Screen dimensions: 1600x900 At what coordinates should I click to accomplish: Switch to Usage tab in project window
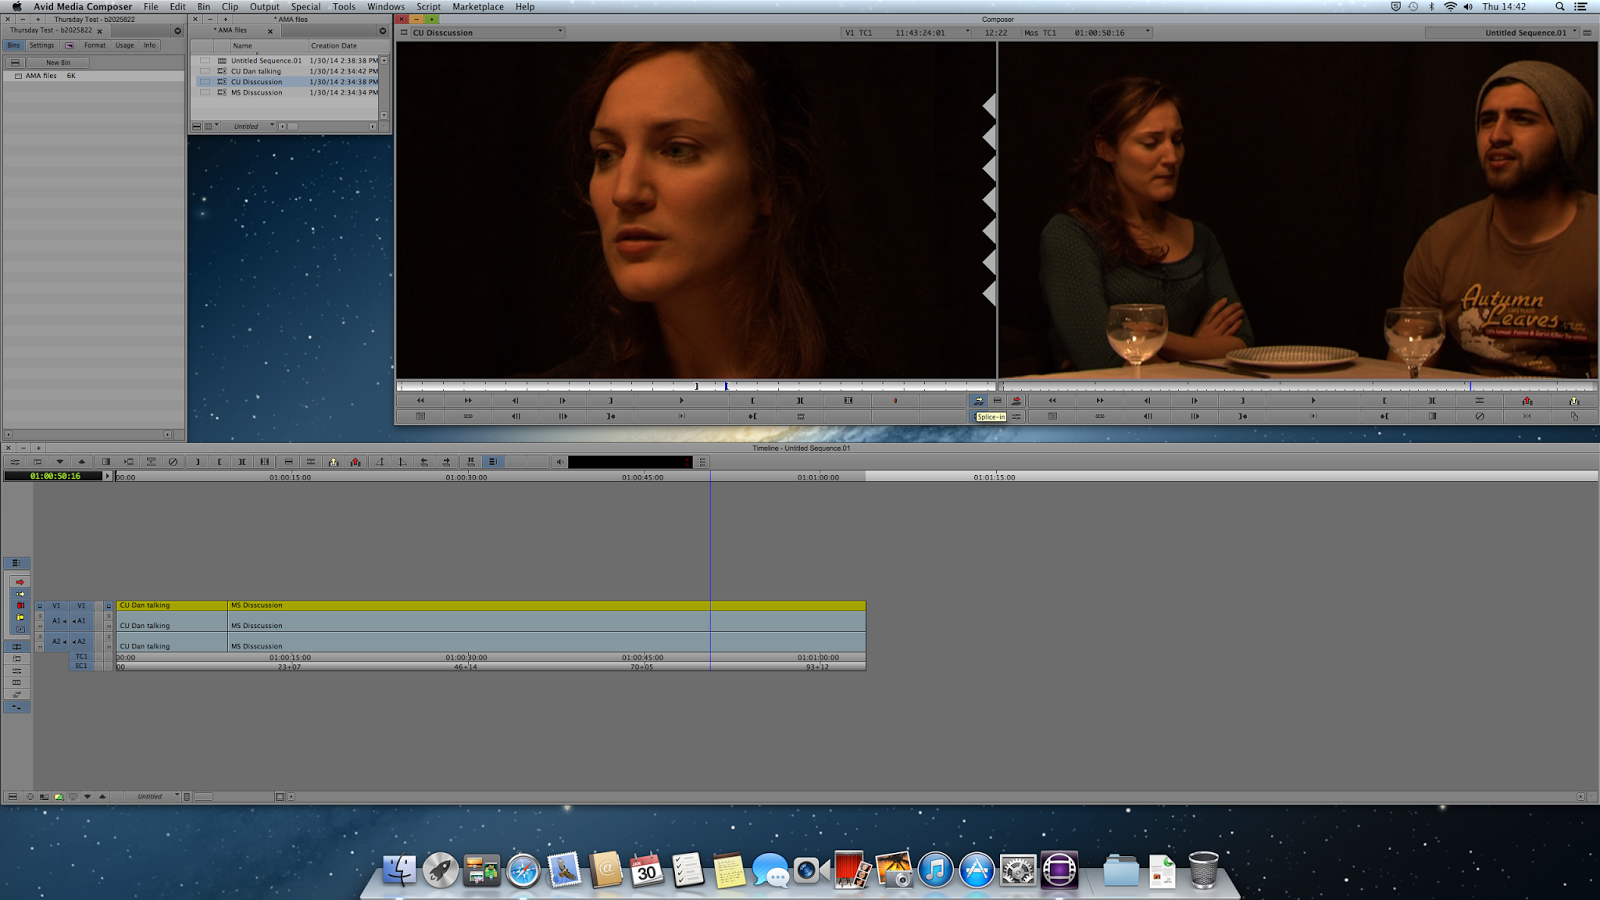(124, 45)
